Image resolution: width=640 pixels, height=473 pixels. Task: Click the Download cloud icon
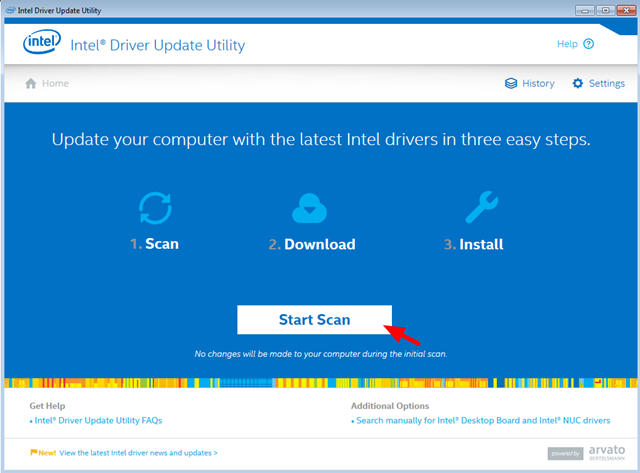pyautogui.click(x=310, y=207)
